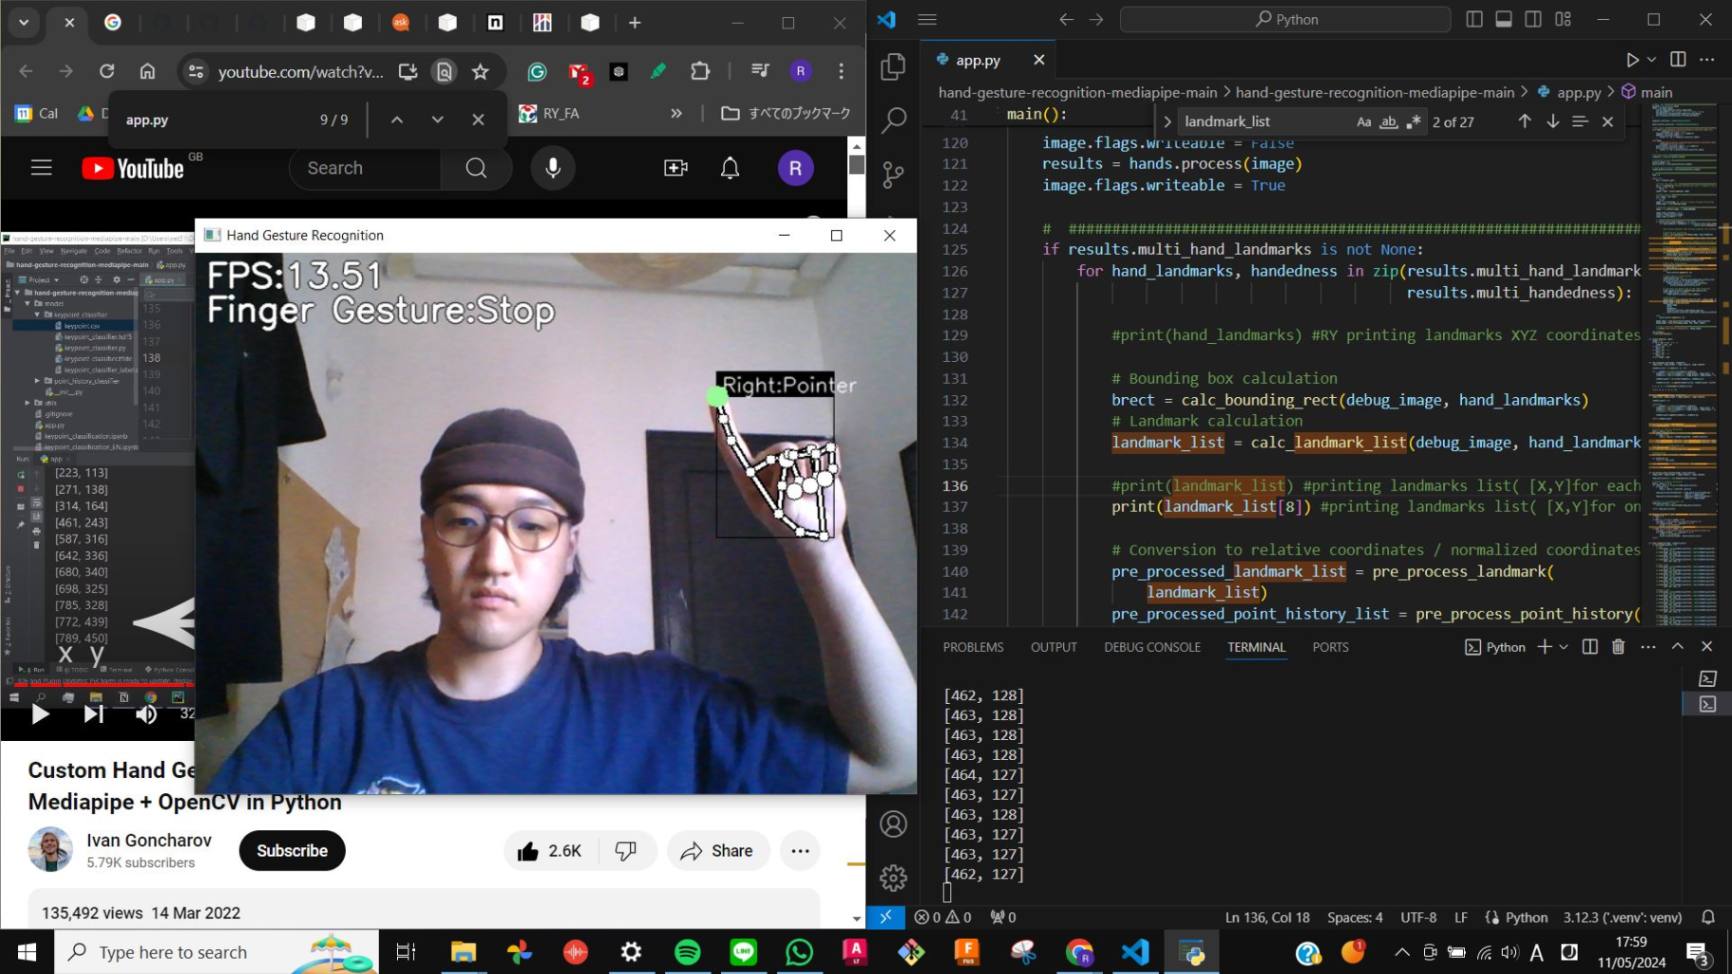Screen dimensions: 1732x974
Task: Toggle Match Whole Word in VS Code find
Action: 1388,122
